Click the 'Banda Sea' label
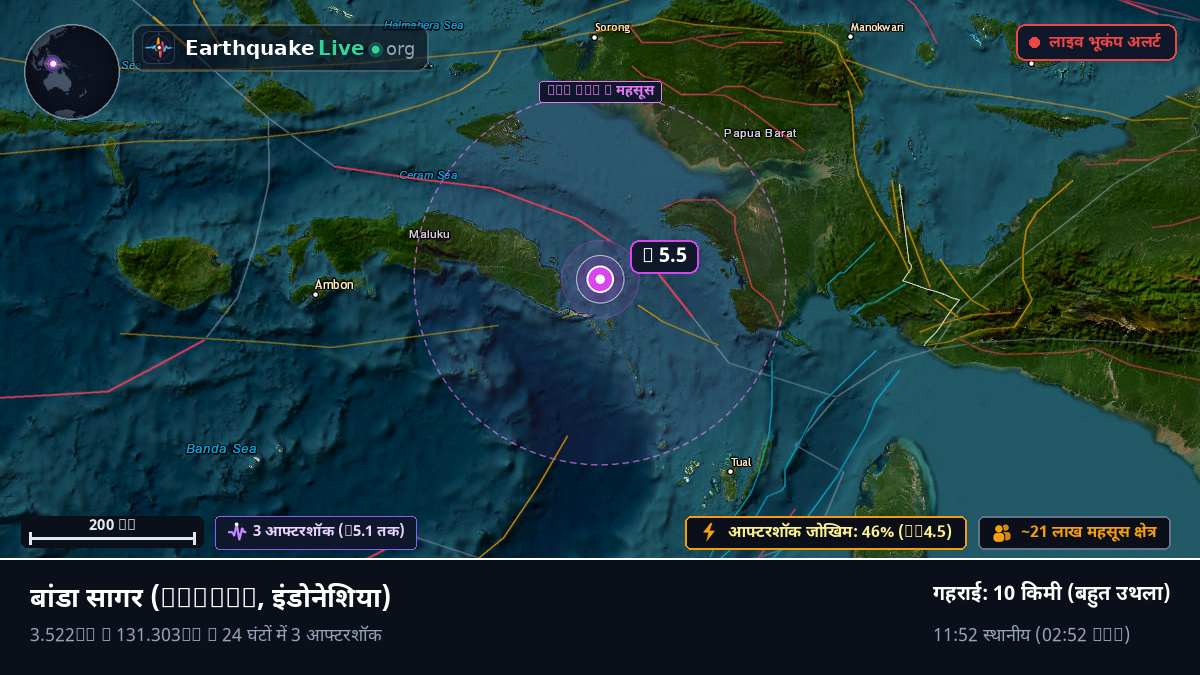The width and height of the screenshot is (1200, 675). 221,449
